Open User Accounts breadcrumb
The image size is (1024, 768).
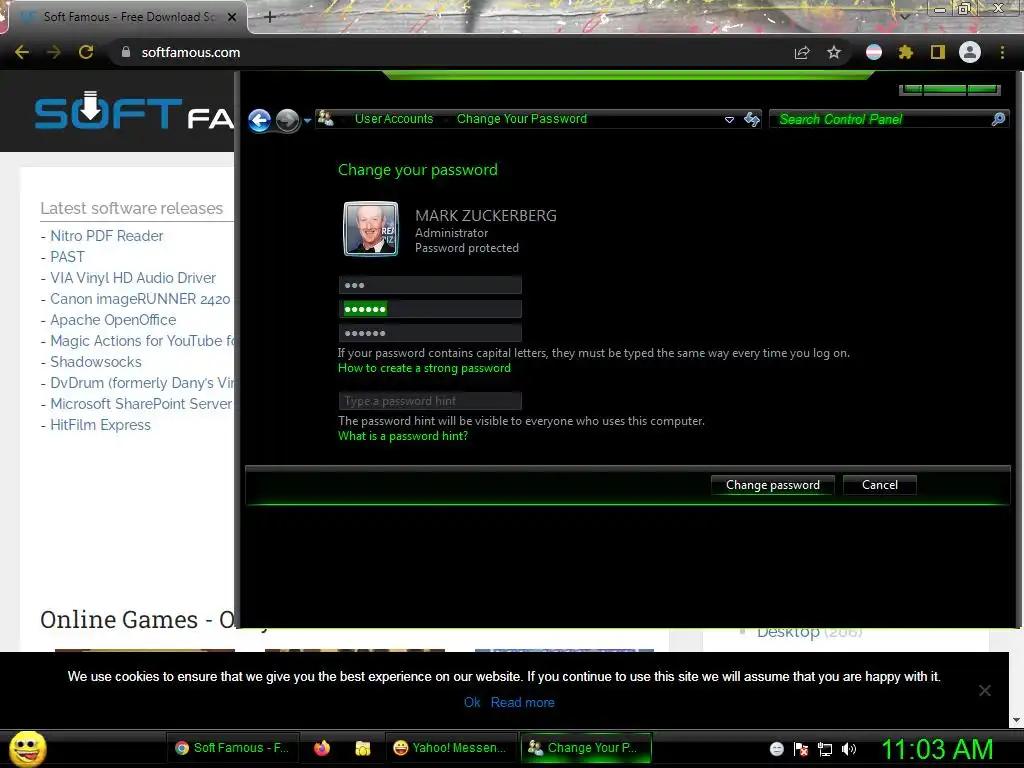(394, 119)
